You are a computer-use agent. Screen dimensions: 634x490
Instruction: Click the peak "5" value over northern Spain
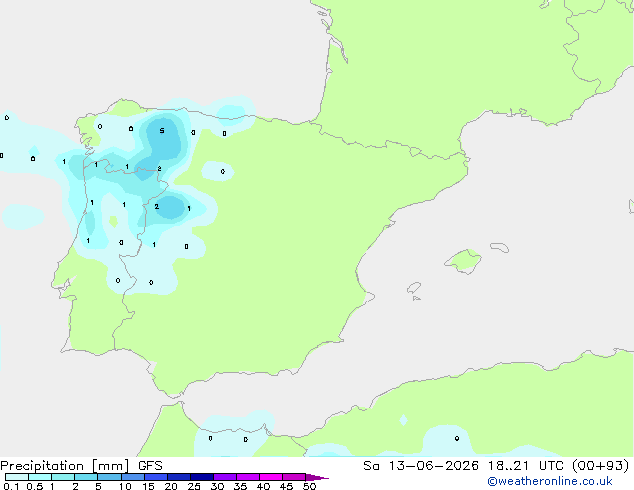(x=162, y=131)
